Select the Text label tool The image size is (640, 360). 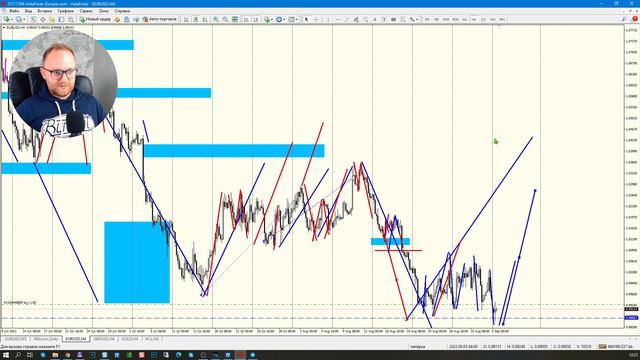[x=384, y=19]
